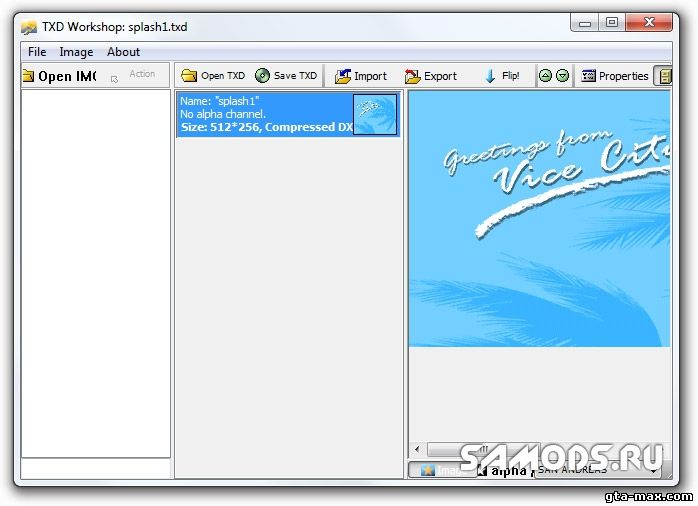Screen dimensions: 698x506
Task: Click the Export toolbar button
Action: pos(430,76)
